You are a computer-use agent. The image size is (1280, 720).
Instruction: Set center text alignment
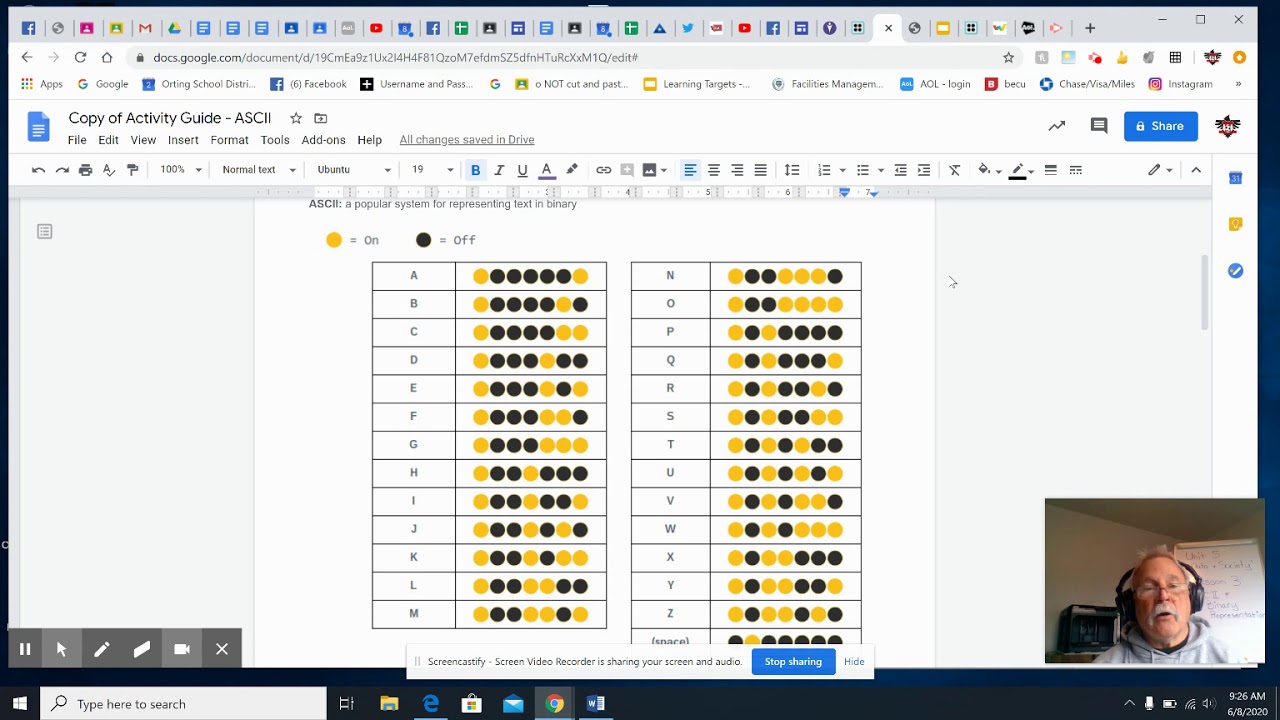714,170
